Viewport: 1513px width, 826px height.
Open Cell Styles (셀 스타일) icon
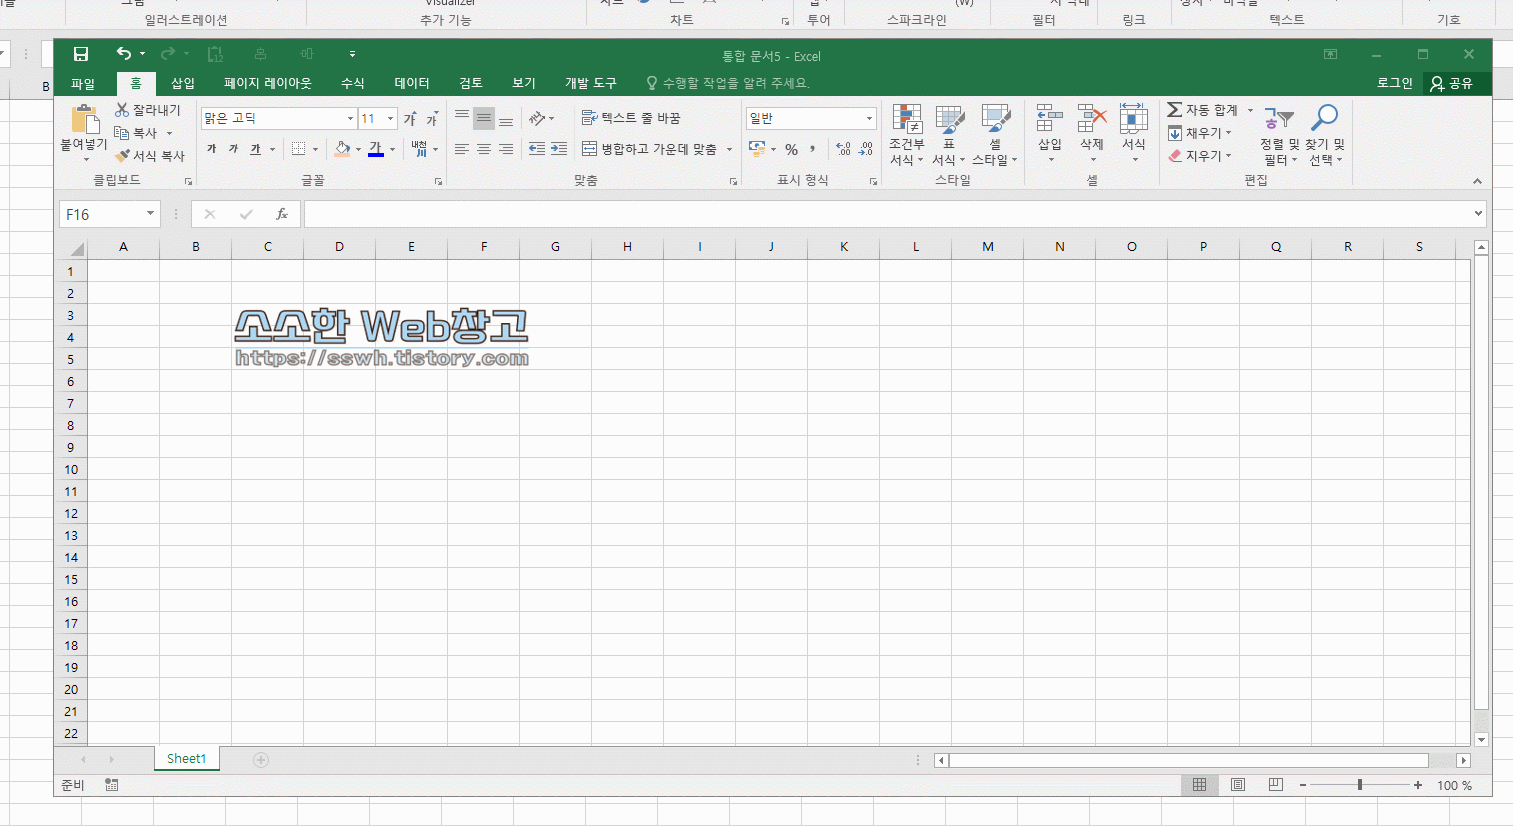tap(995, 119)
